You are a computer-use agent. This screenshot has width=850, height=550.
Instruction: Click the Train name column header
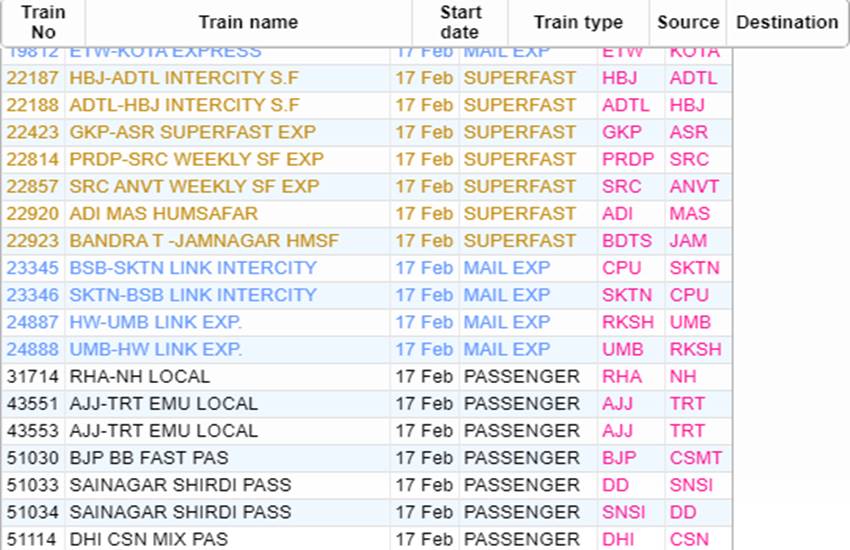(x=248, y=22)
